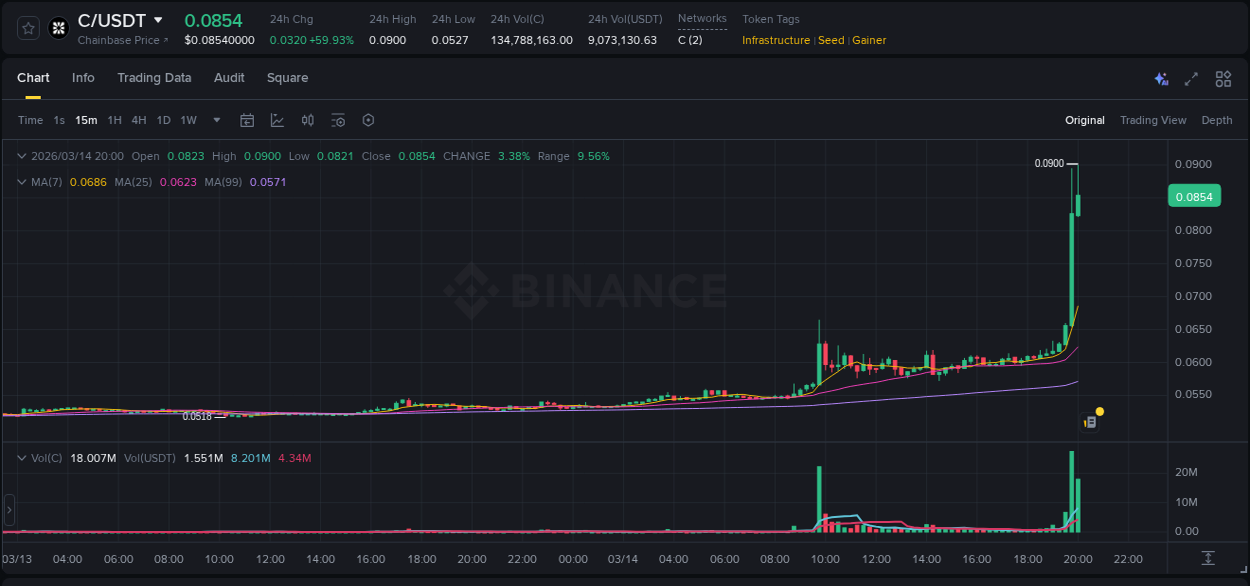Image resolution: width=1250 pixels, height=586 pixels.
Task: Click the OHLC candle display icon
Action: pyautogui.click(x=308, y=120)
